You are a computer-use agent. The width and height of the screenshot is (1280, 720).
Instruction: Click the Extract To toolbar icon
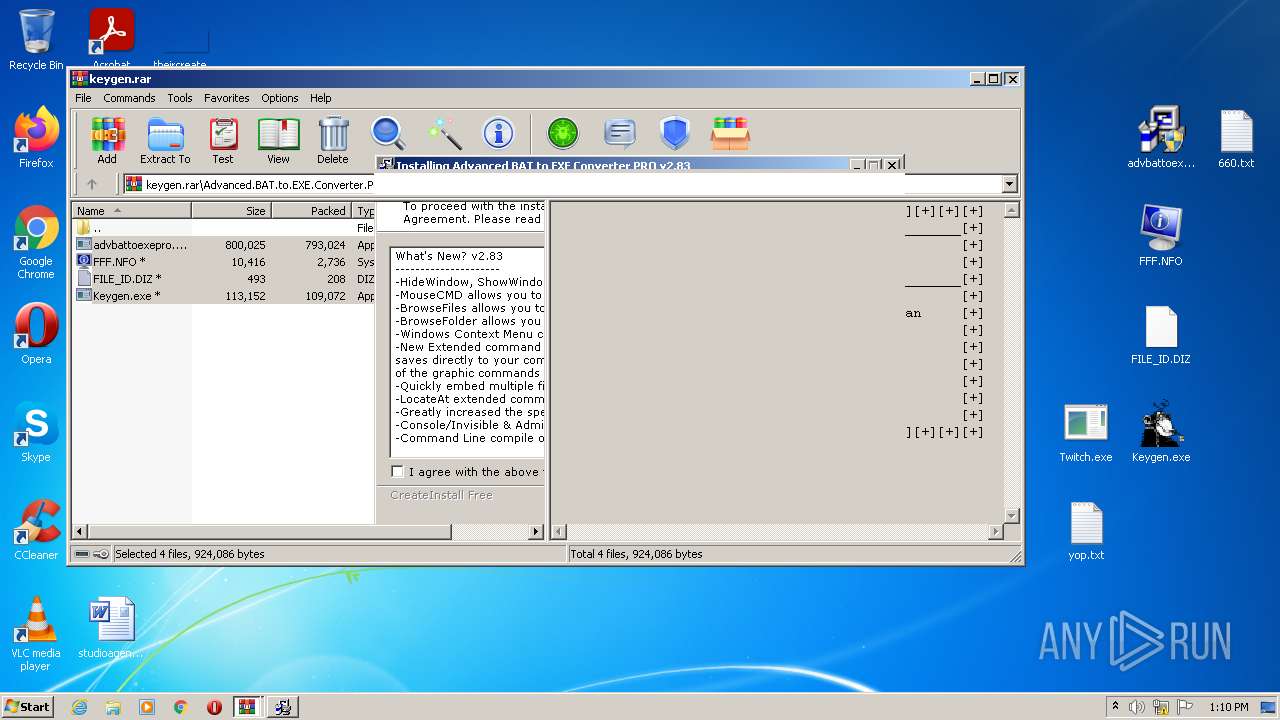pyautogui.click(x=165, y=140)
